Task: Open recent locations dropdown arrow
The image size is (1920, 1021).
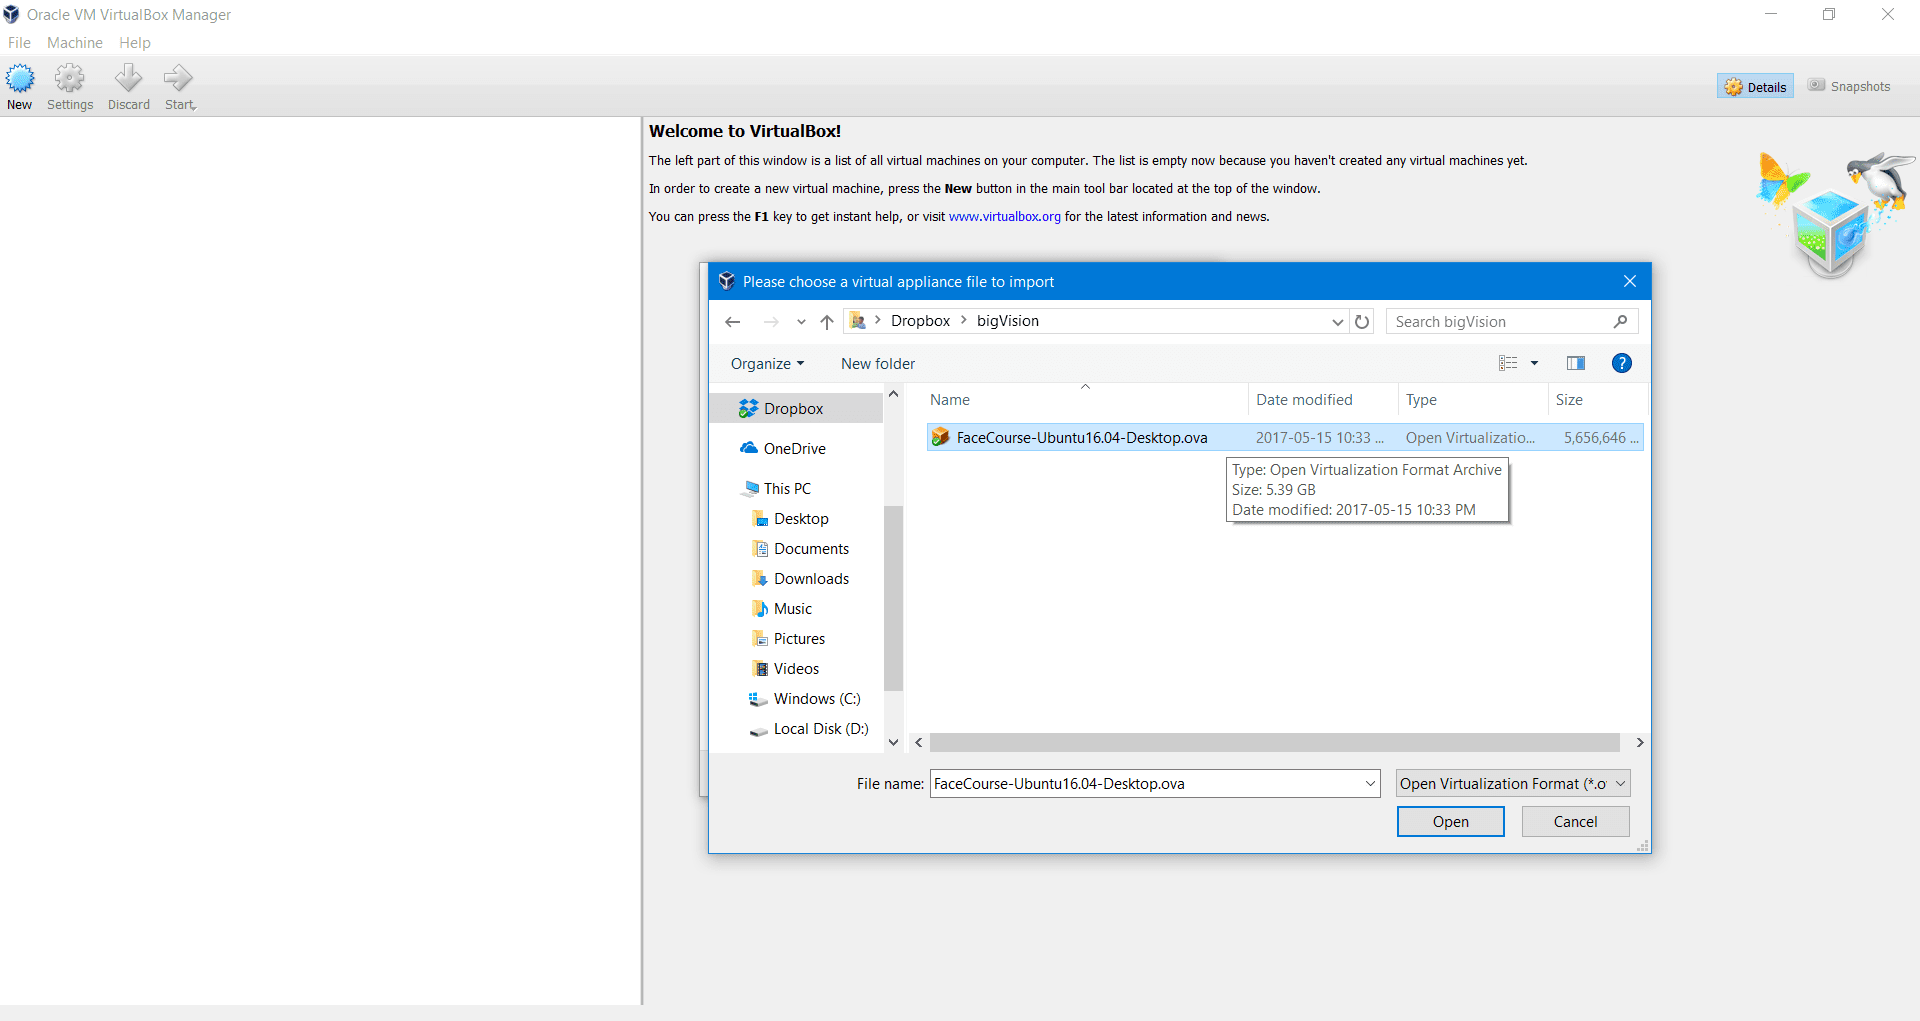Action: pyautogui.click(x=801, y=322)
